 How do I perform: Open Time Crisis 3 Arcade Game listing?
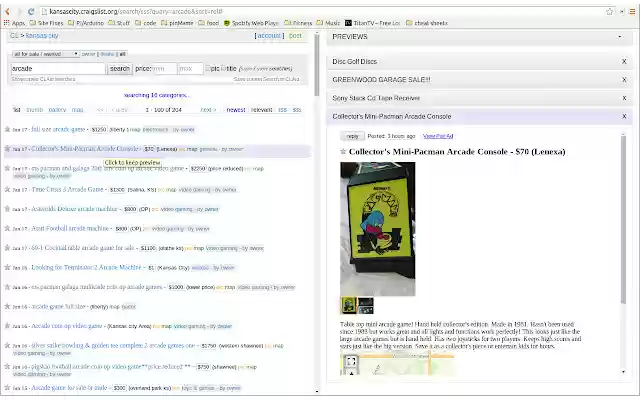67,189
